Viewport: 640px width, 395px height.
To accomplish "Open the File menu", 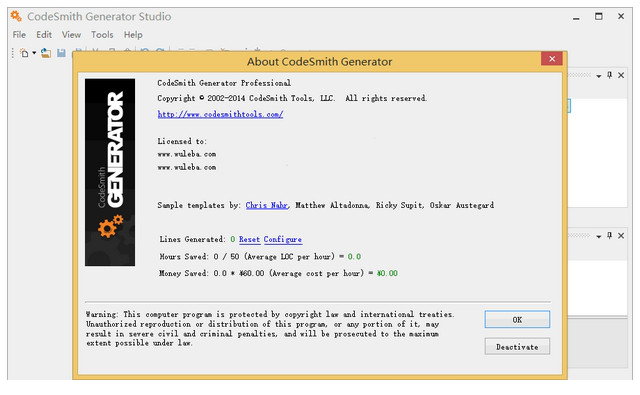I will pos(19,35).
